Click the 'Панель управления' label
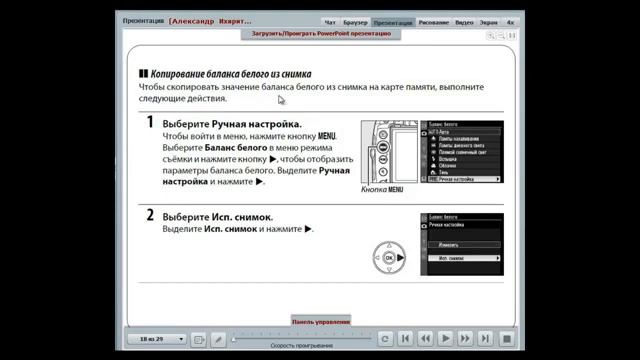The image size is (640, 360). 321,322
